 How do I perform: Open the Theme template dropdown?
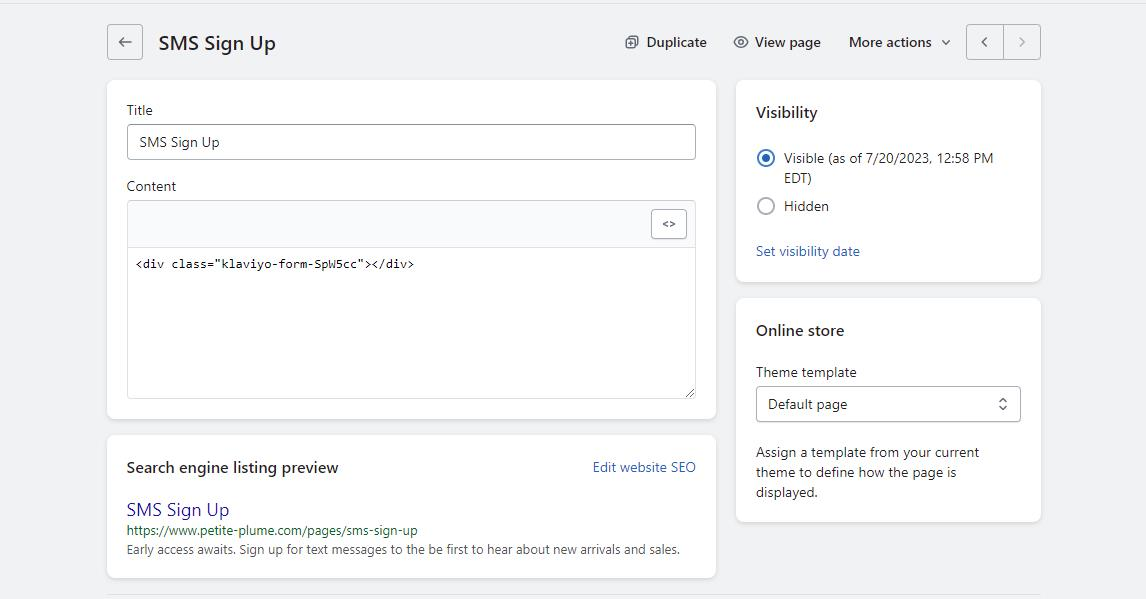888,404
